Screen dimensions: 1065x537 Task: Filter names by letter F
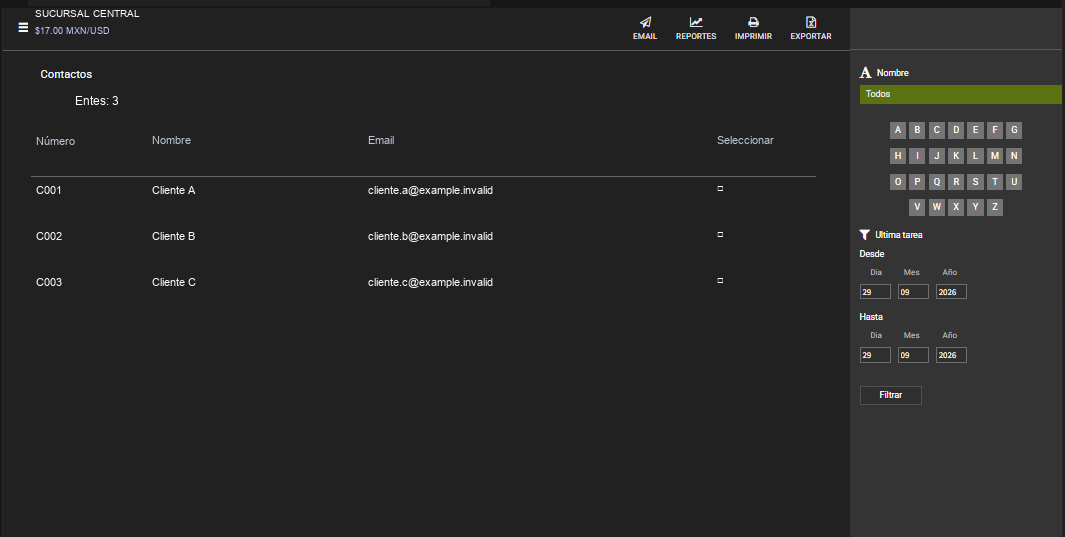tap(994, 130)
